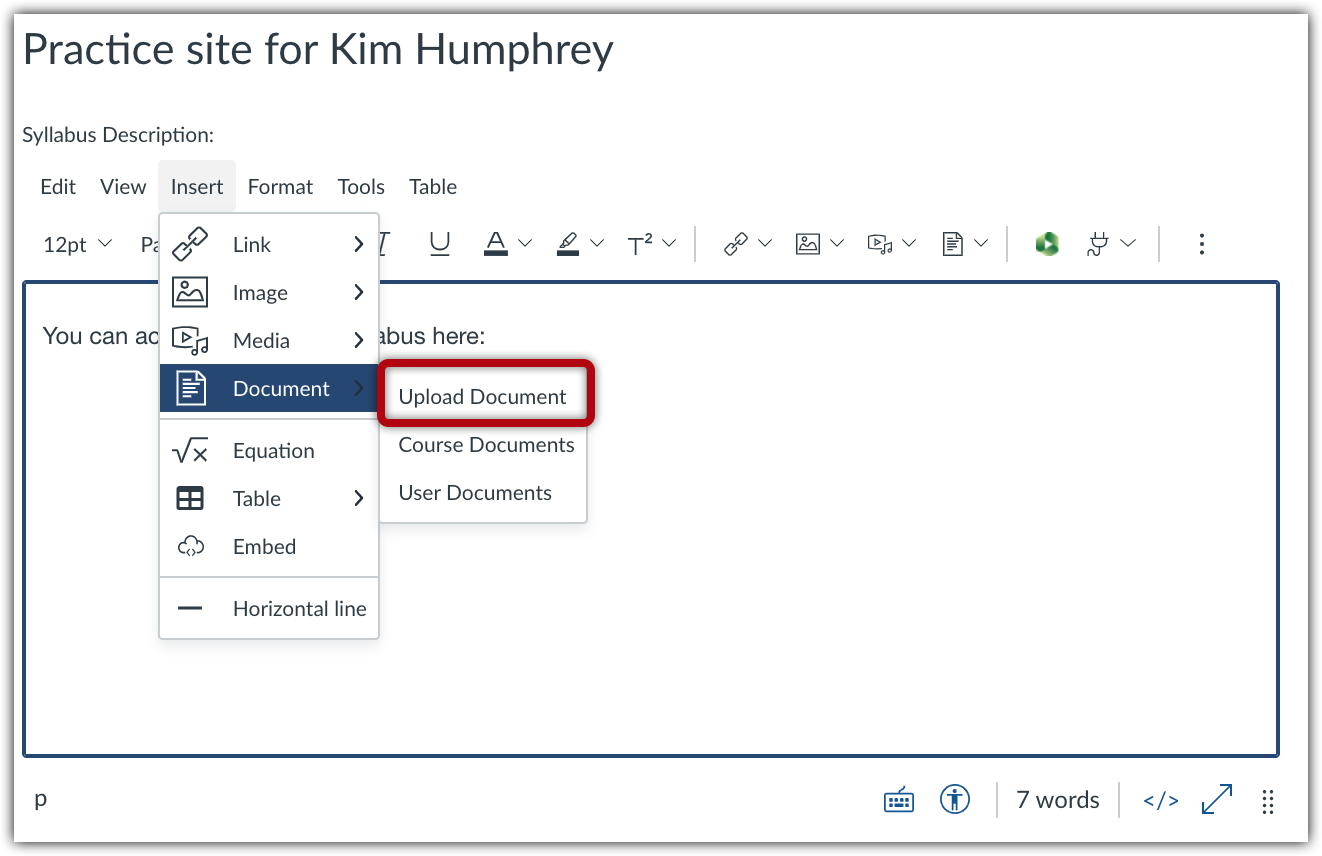Open the toolbar image dropdown arrow
Image resolution: width=1322 pixels, height=856 pixels.
[837, 243]
